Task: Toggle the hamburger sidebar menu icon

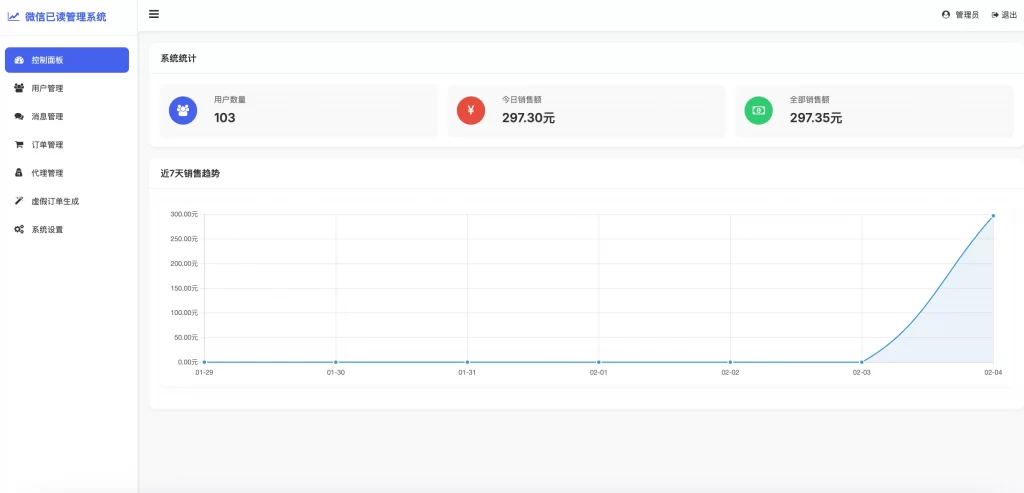Action: point(153,14)
